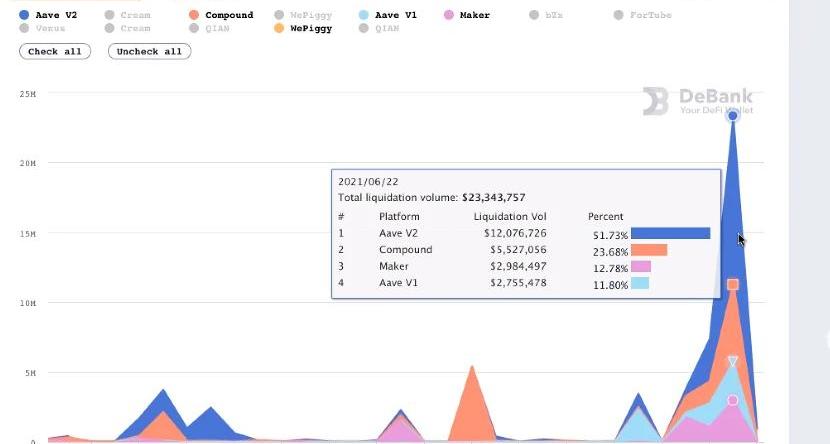Hide the Compound series via legend
The width and height of the screenshot is (830, 444).
(x=221, y=15)
